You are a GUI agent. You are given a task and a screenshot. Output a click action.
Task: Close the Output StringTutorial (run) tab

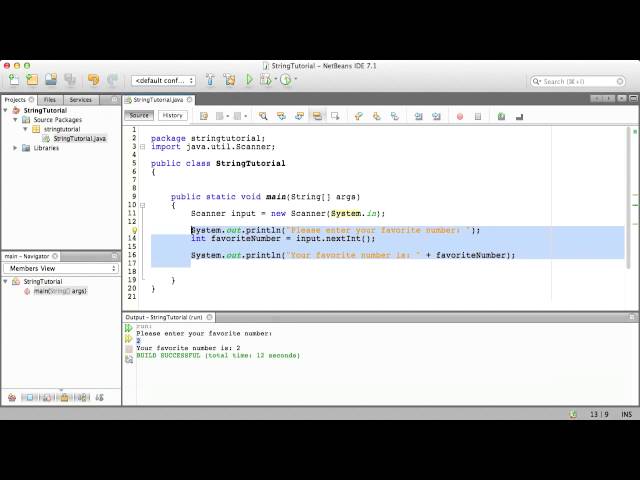[x=209, y=317]
